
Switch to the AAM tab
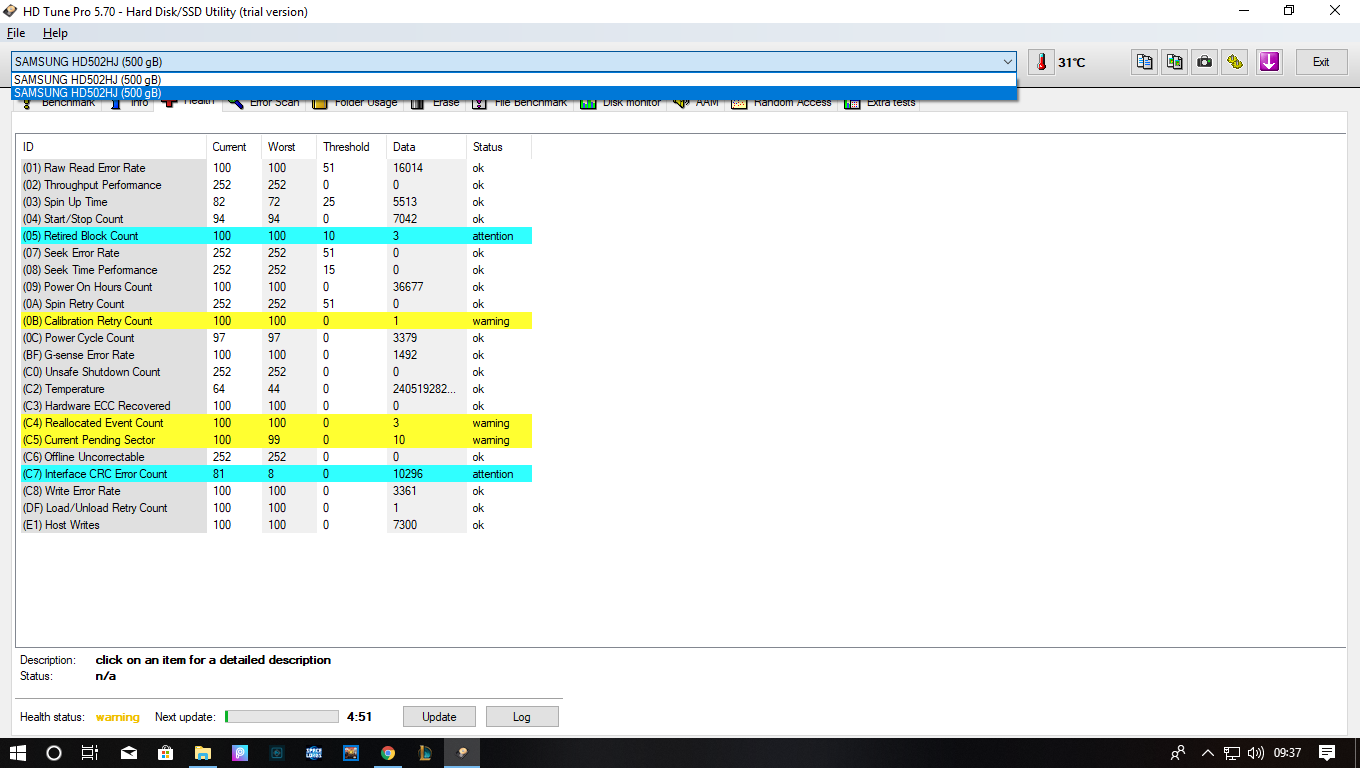[x=697, y=102]
